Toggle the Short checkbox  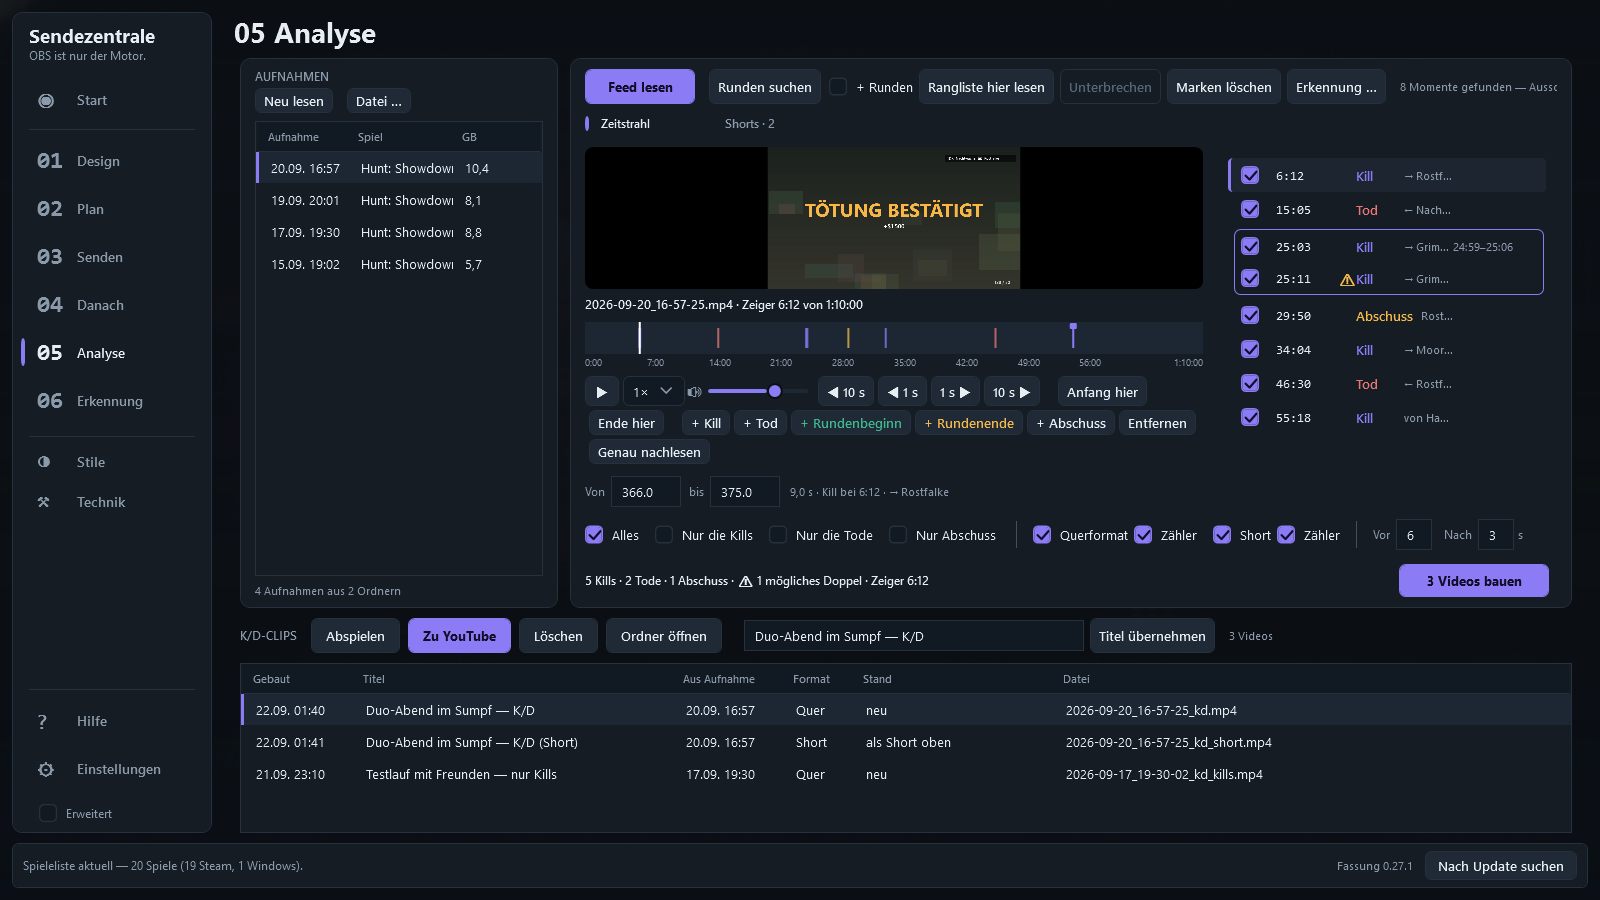(x=1222, y=535)
